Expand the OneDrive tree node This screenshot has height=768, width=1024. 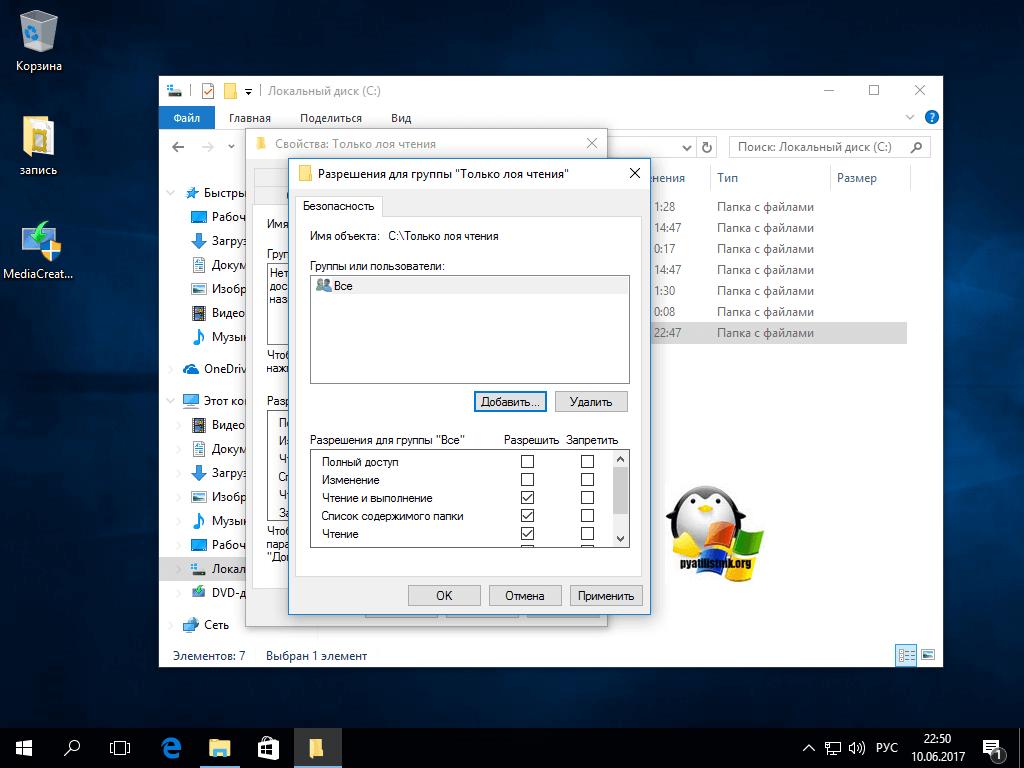click(170, 369)
